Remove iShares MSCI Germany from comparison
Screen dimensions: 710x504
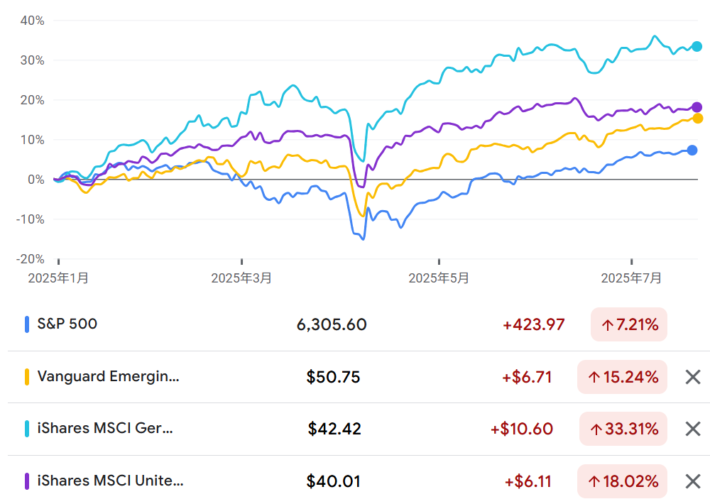coord(692,429)
